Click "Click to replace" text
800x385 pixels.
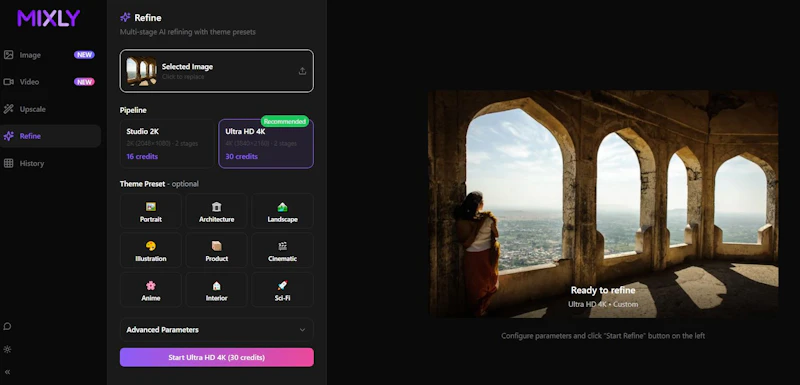click(183, 77)
